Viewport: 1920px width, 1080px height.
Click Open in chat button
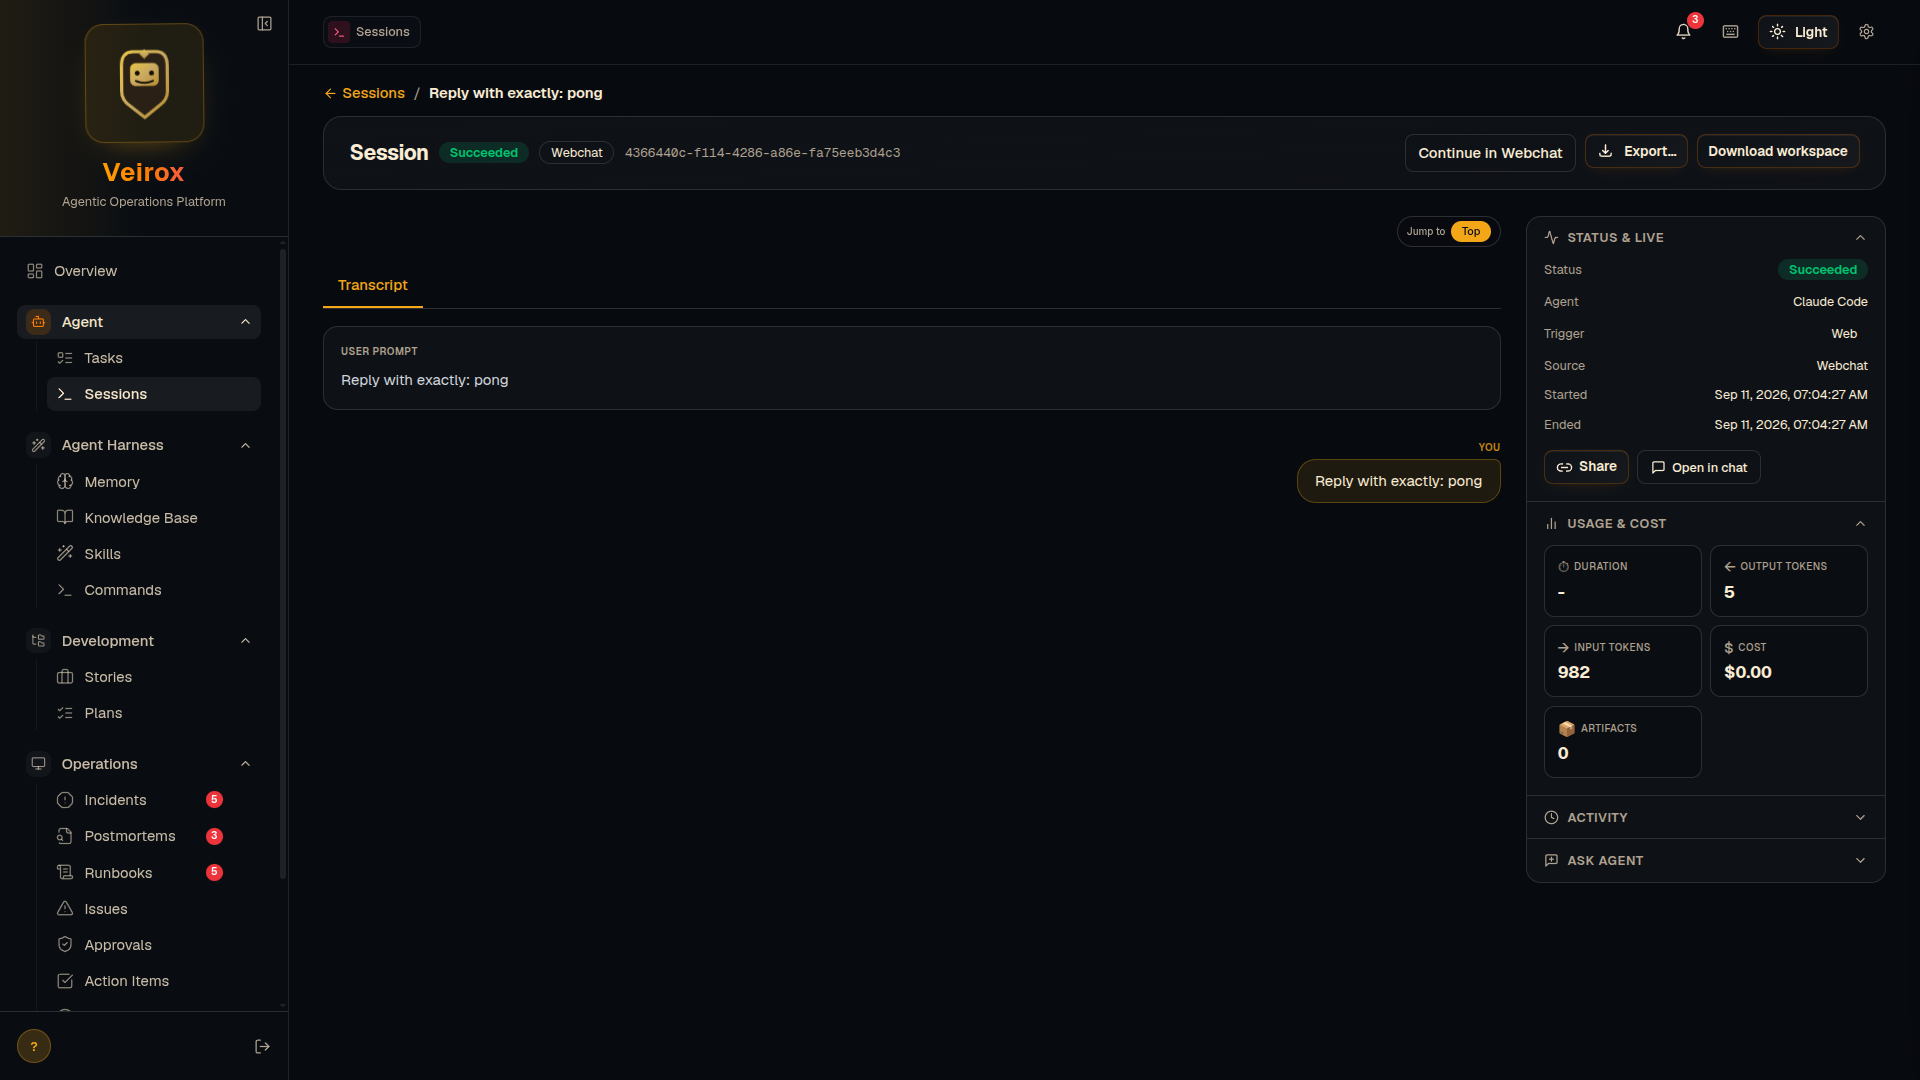1699,467
